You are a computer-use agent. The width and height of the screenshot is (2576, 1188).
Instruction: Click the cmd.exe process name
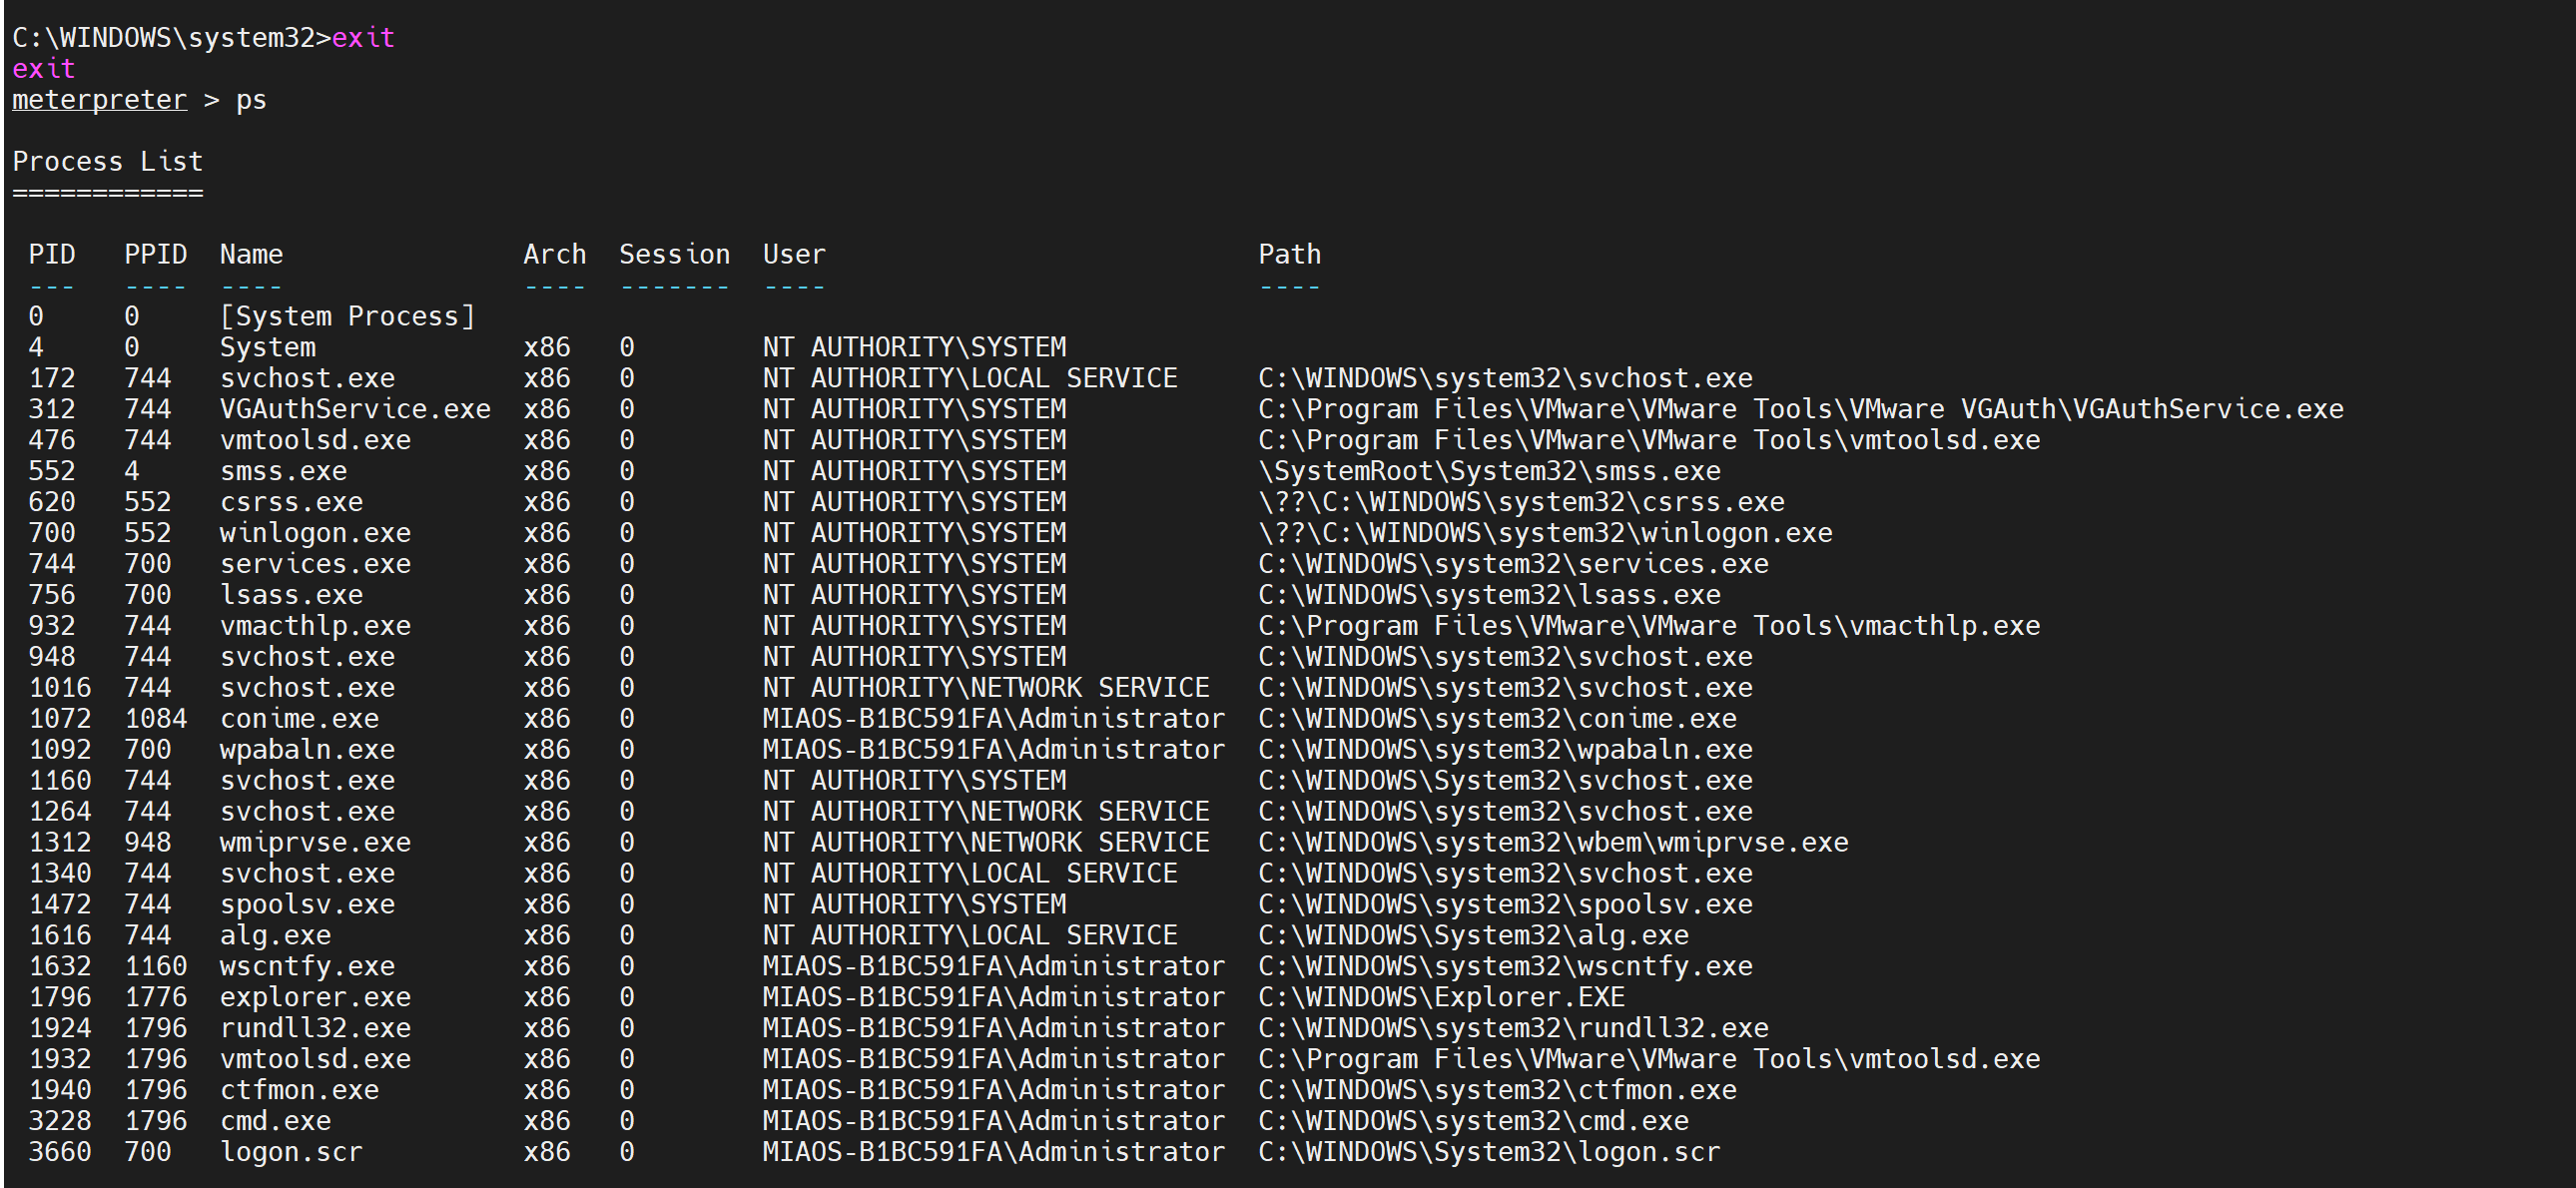[275, 1121]
